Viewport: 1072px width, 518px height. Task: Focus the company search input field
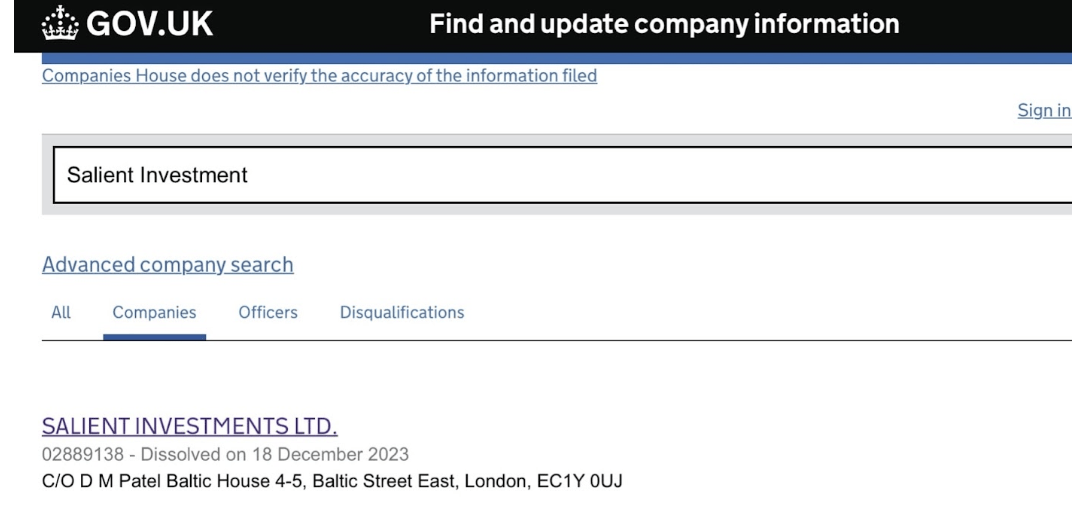point(563,174)
